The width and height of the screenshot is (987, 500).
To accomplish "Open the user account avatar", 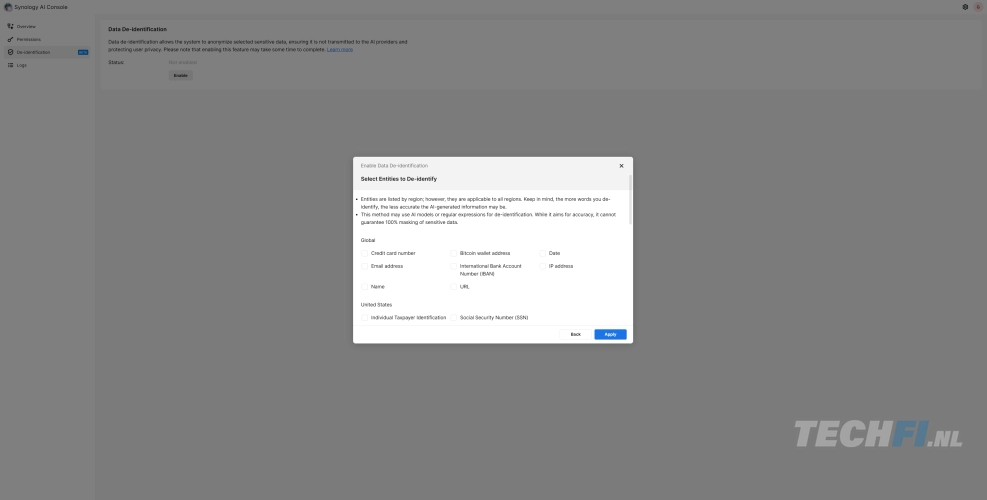I will point(977,7).
